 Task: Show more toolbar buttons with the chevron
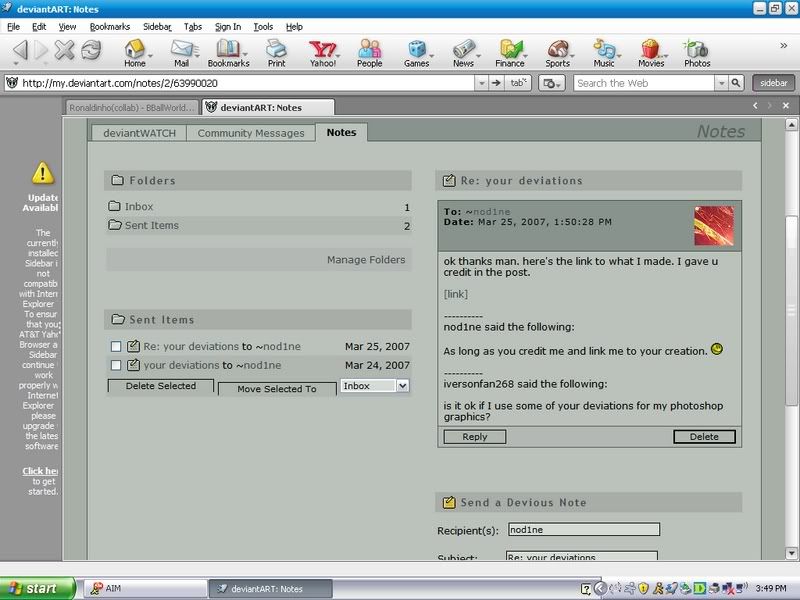click(784, 46)
